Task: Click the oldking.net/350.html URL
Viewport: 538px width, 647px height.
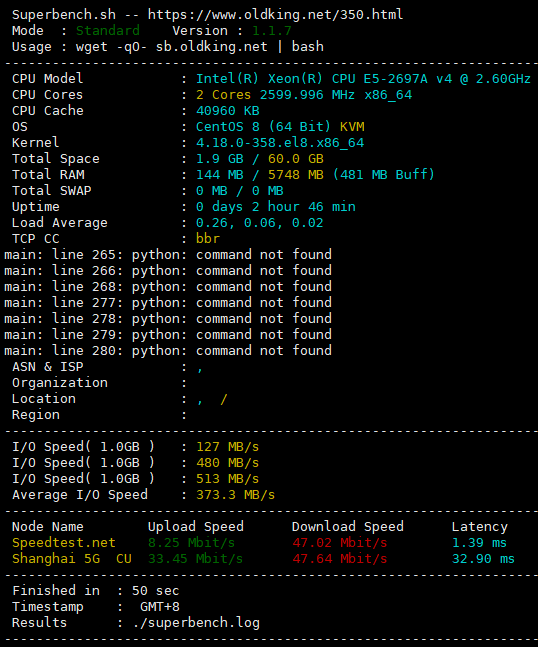Action: click(x=275, y=15)
